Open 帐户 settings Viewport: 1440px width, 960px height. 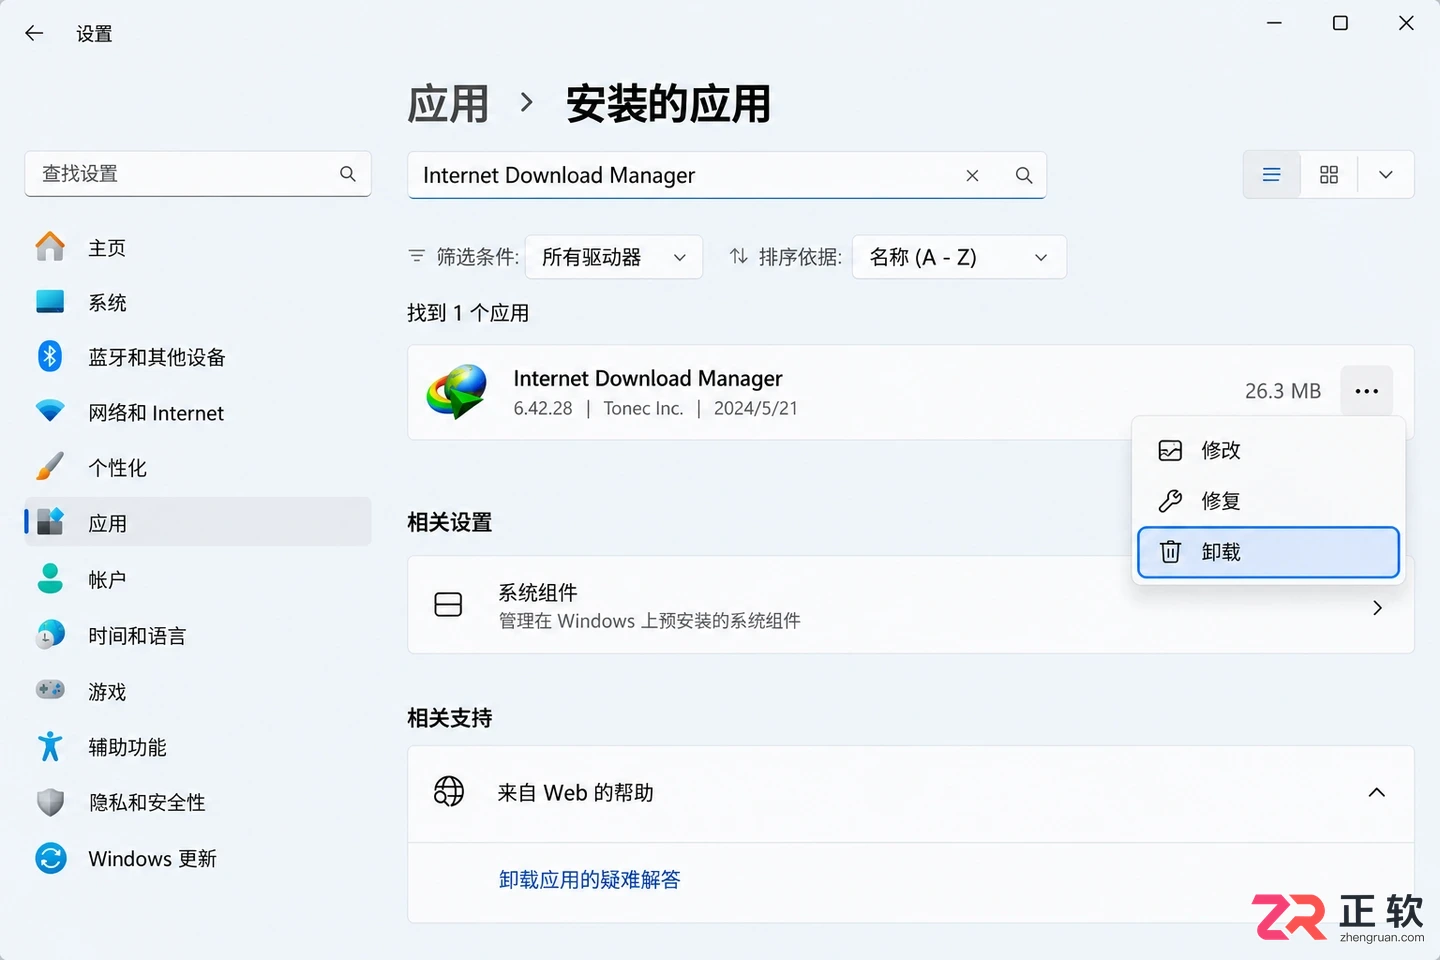(198, 579)
